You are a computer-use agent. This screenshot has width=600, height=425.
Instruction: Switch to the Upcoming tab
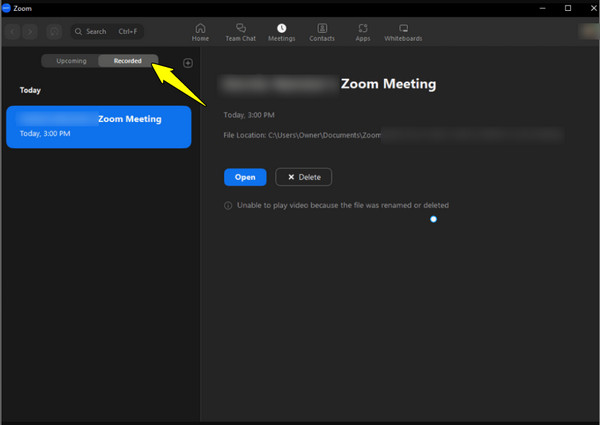pyautogui.click(x=71, y=61)
